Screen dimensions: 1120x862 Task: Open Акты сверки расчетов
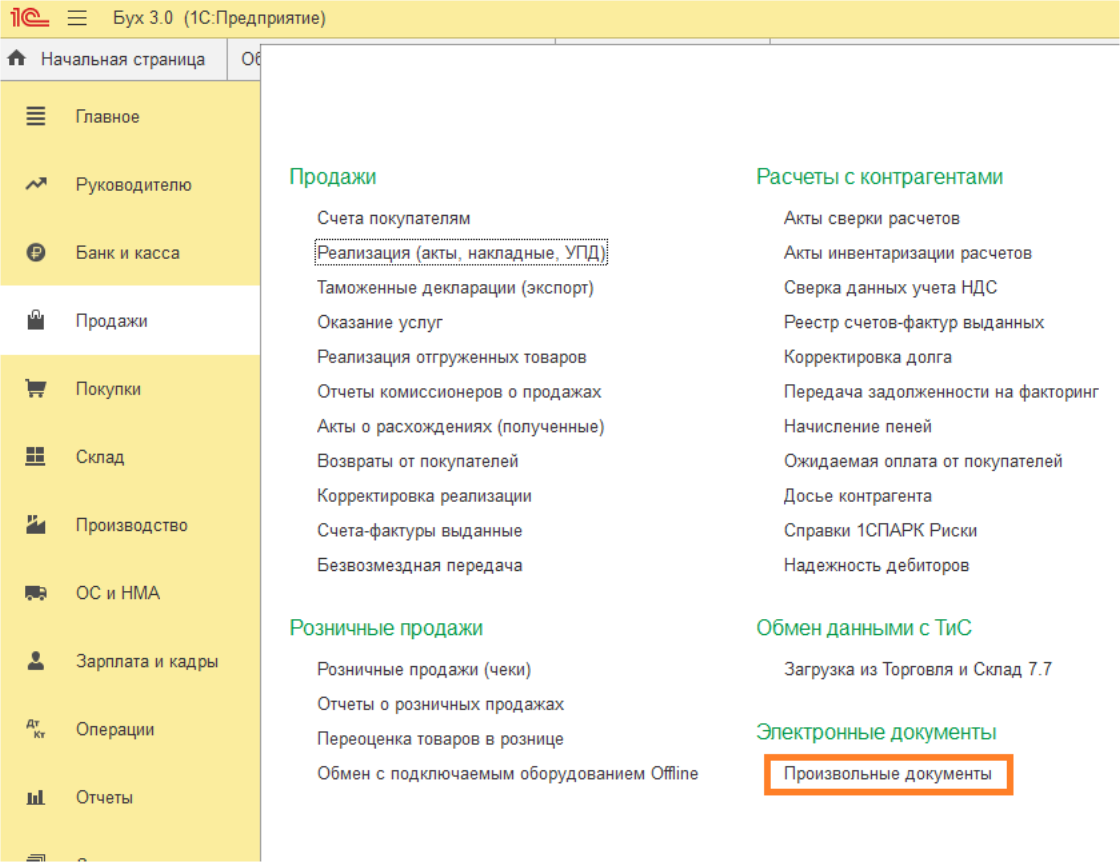pyautogui.click(x=871, y=218)
